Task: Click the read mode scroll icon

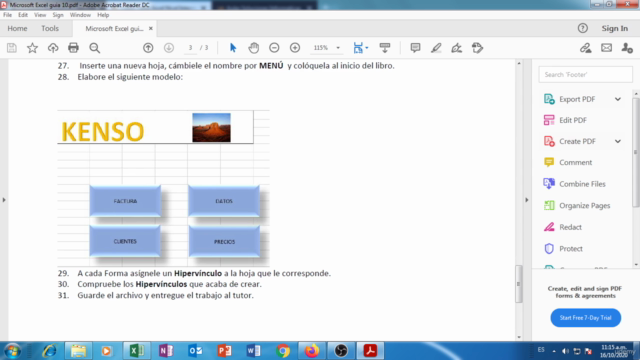Action: [385, 48]
